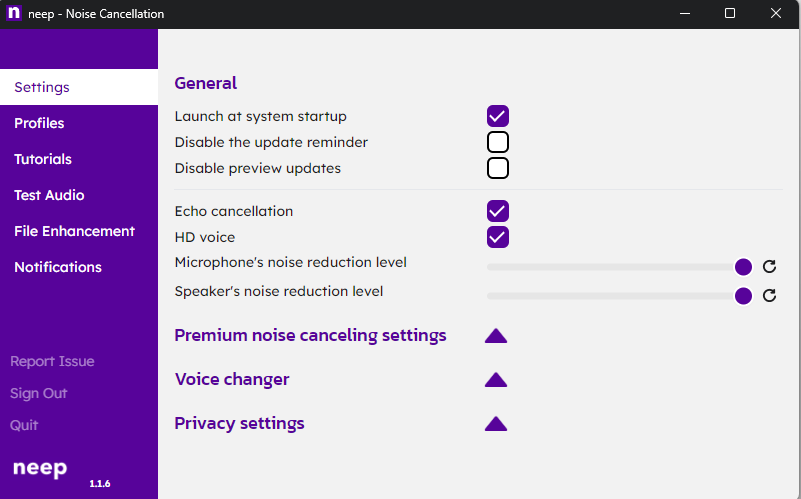Check Disable preview updates box
Viewport: 801px width, 499px height.
(x=498, y=168)
